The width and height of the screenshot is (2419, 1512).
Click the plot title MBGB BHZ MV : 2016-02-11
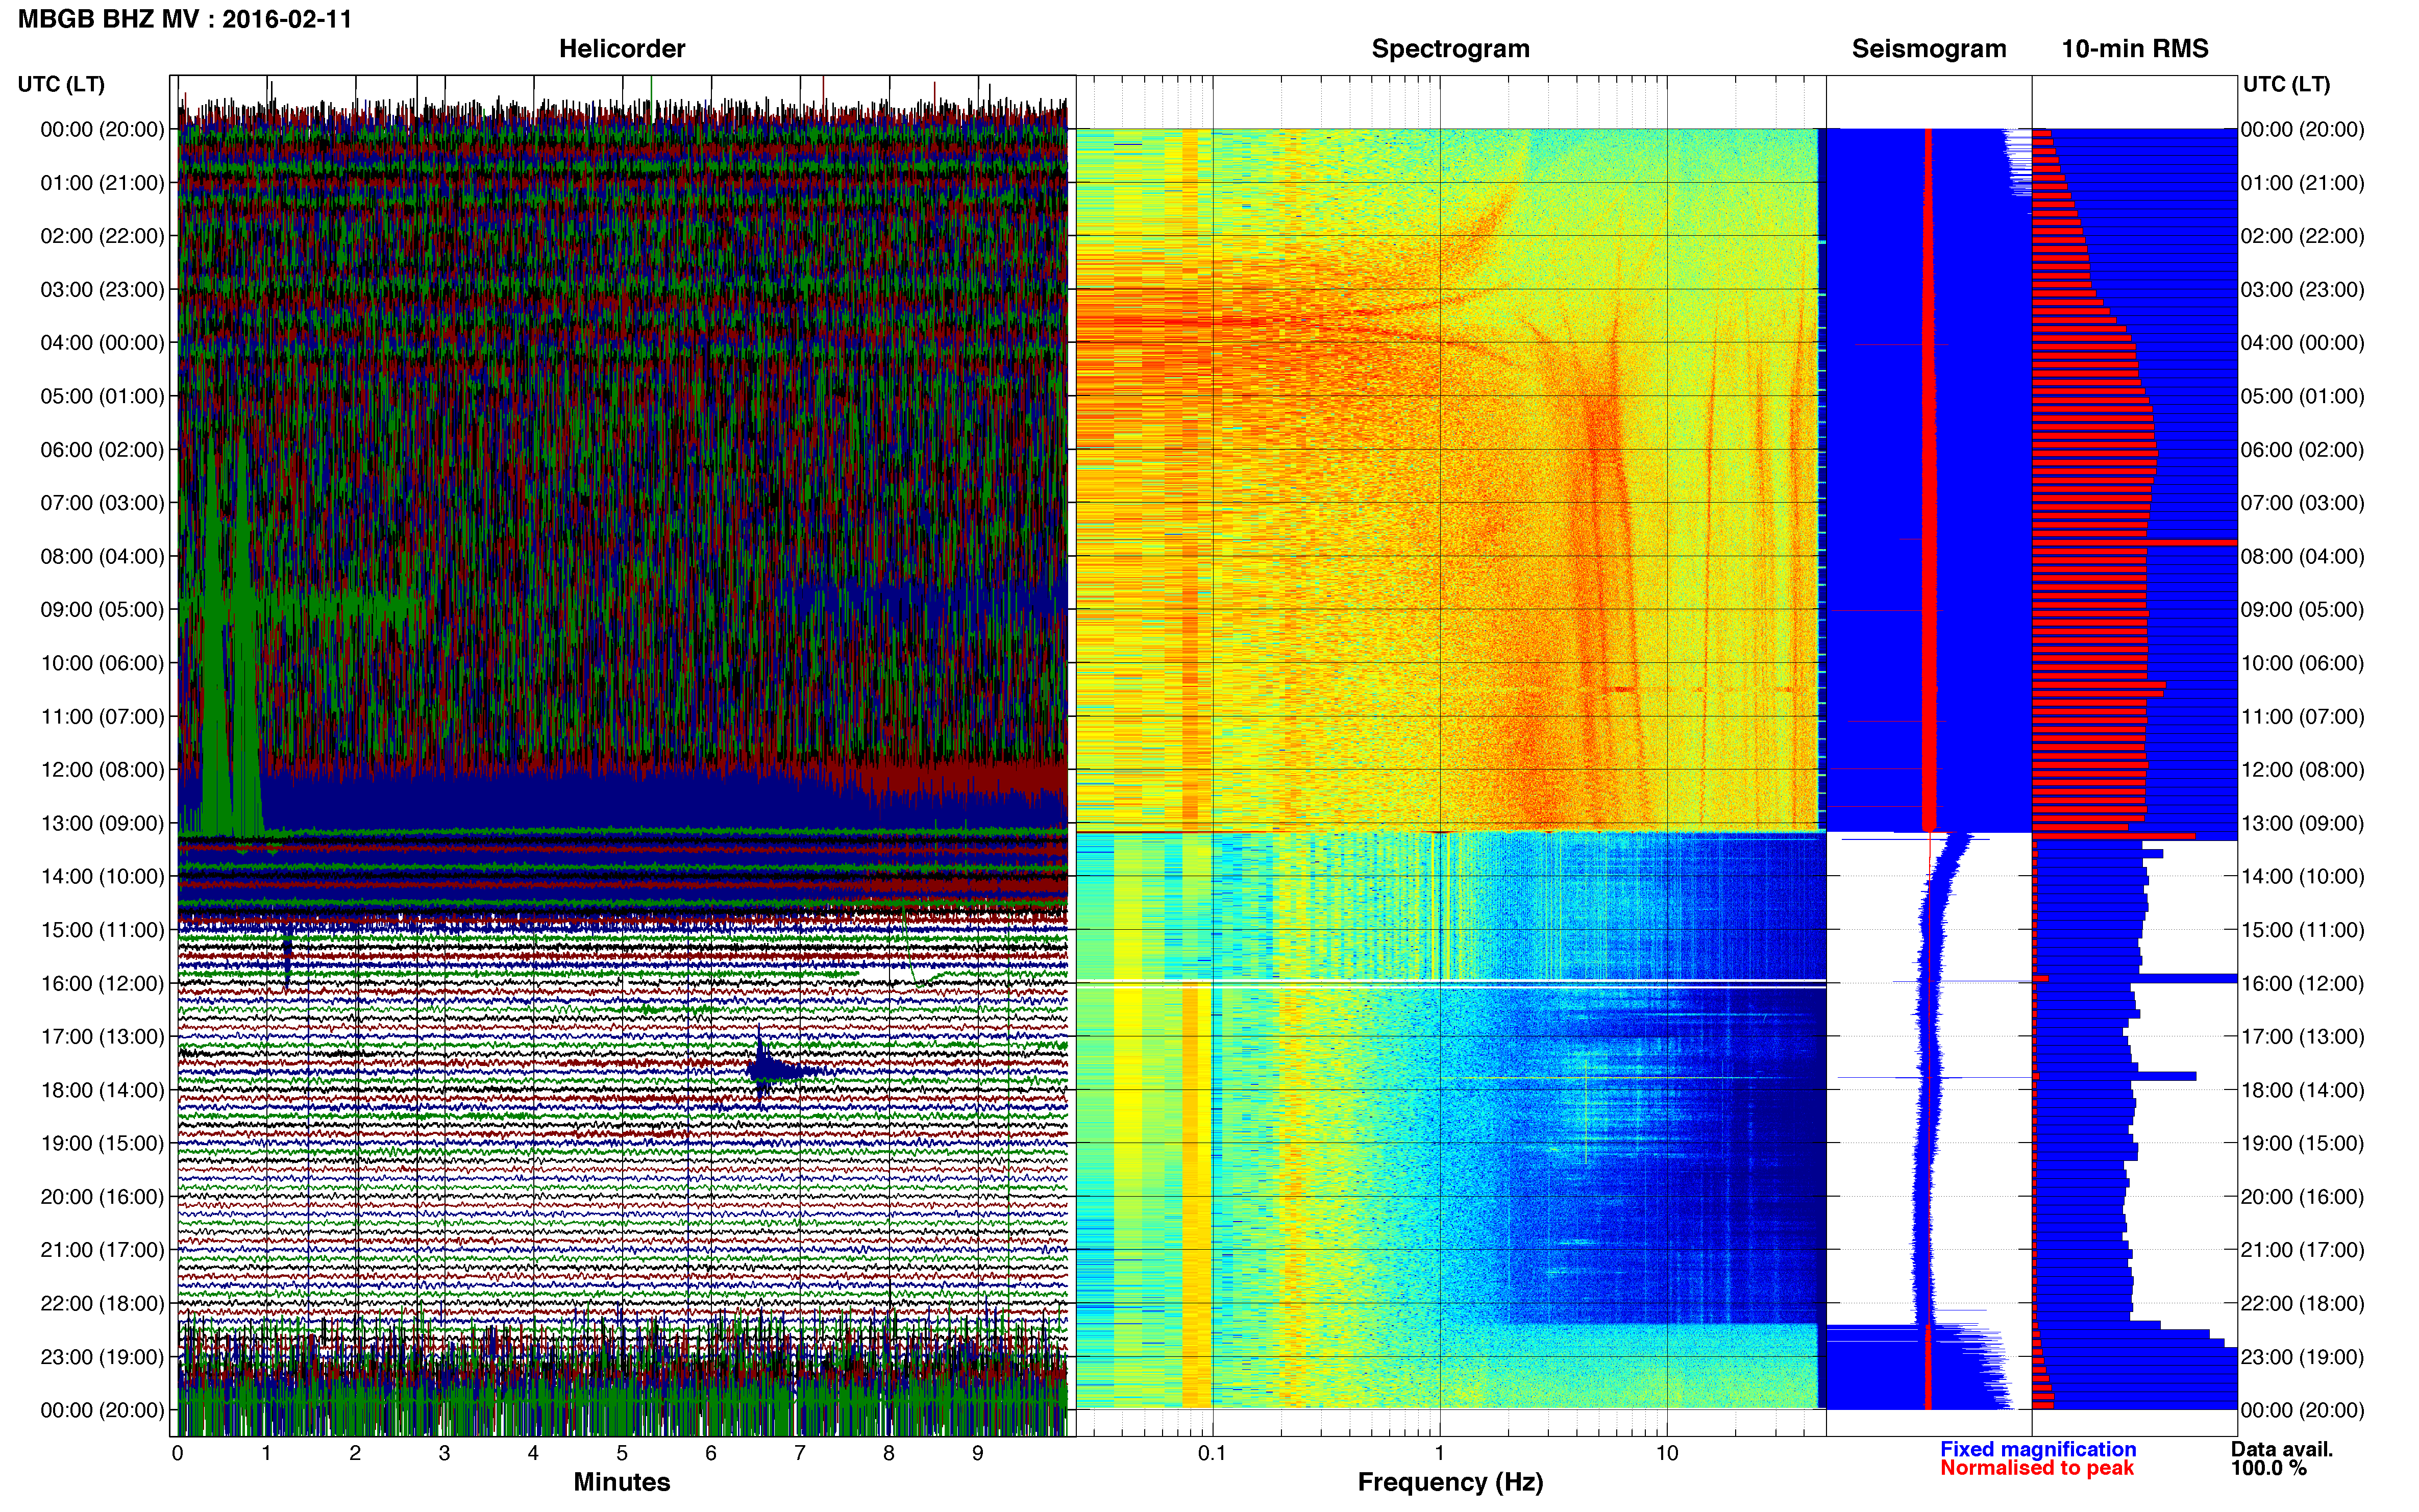click(x=185, y=19)
